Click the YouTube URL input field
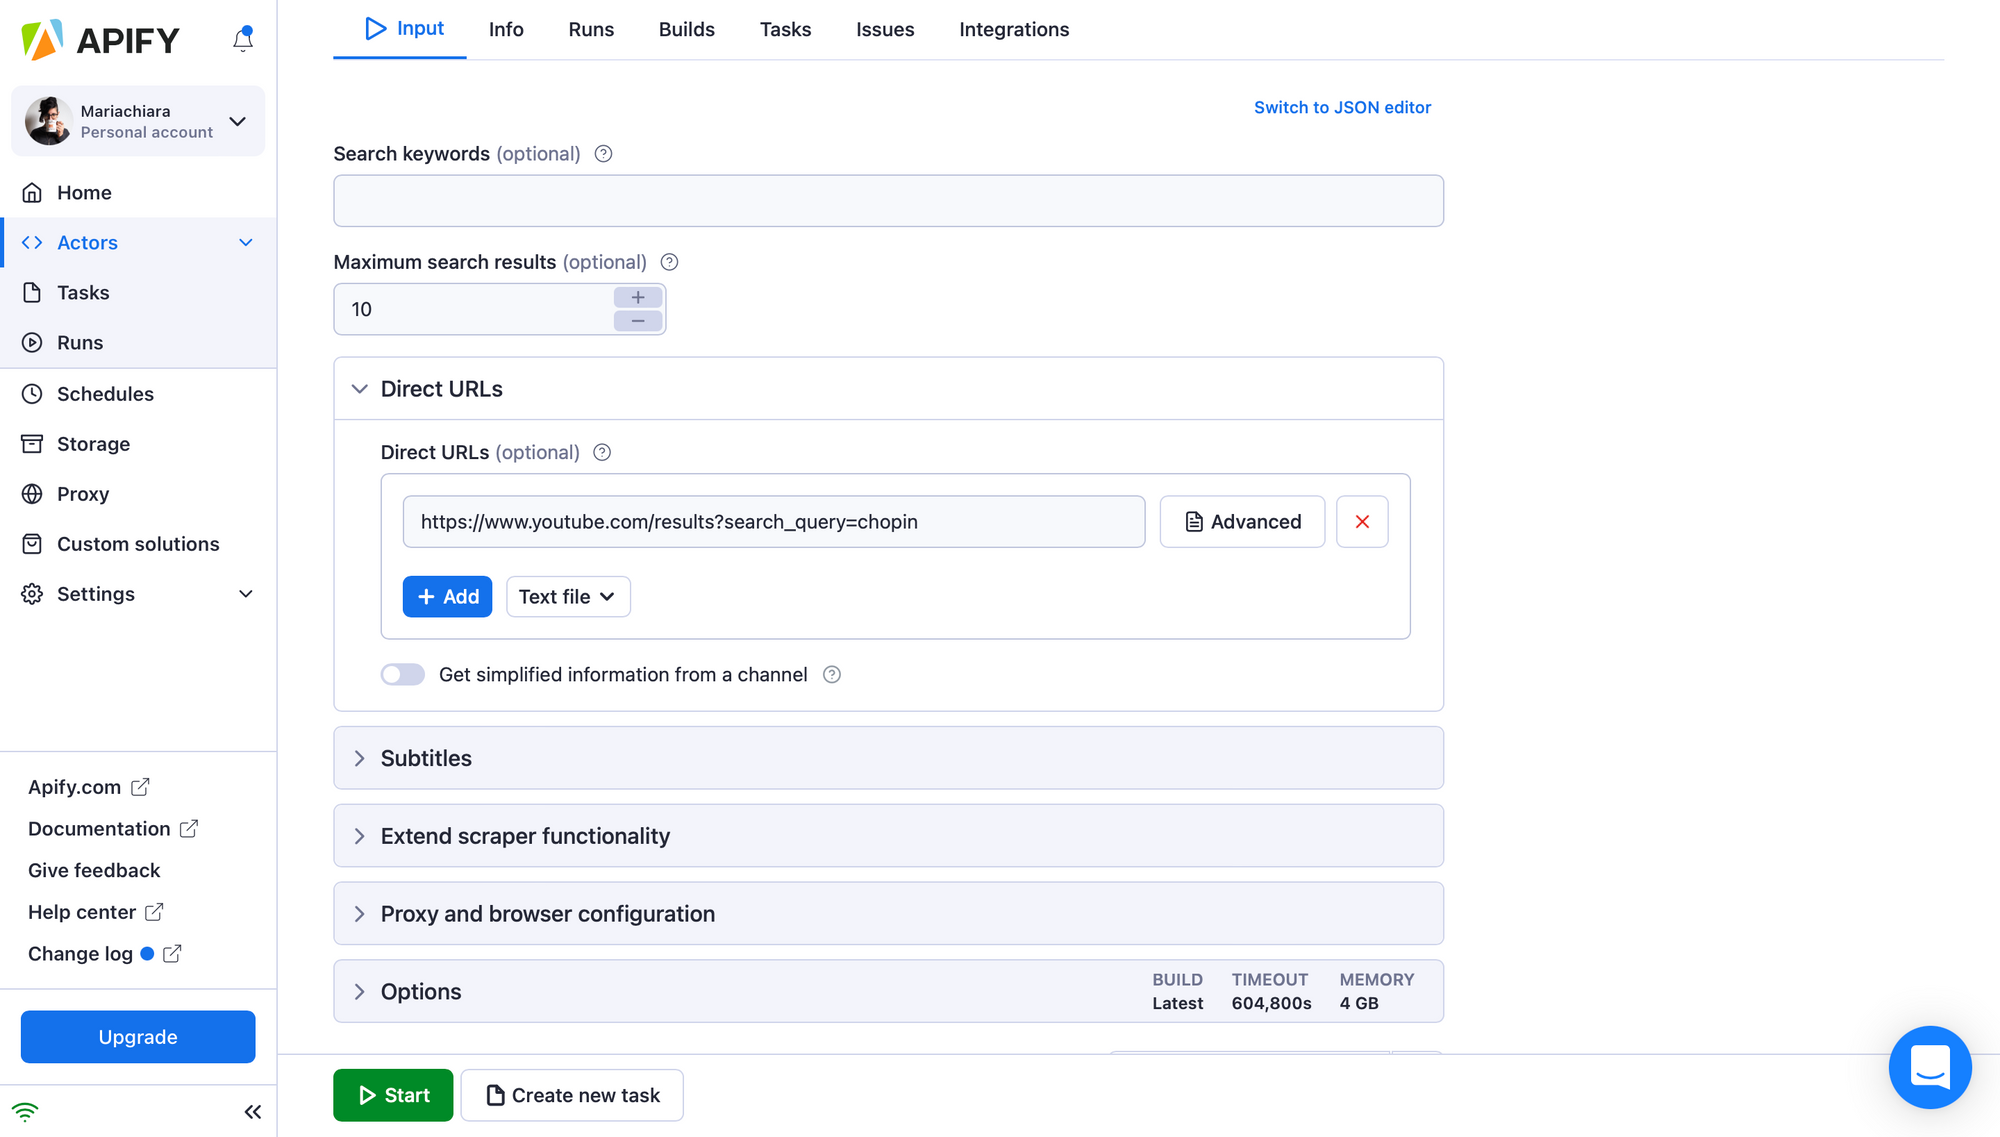The image size is (2000, 1137). click(774, 522)
